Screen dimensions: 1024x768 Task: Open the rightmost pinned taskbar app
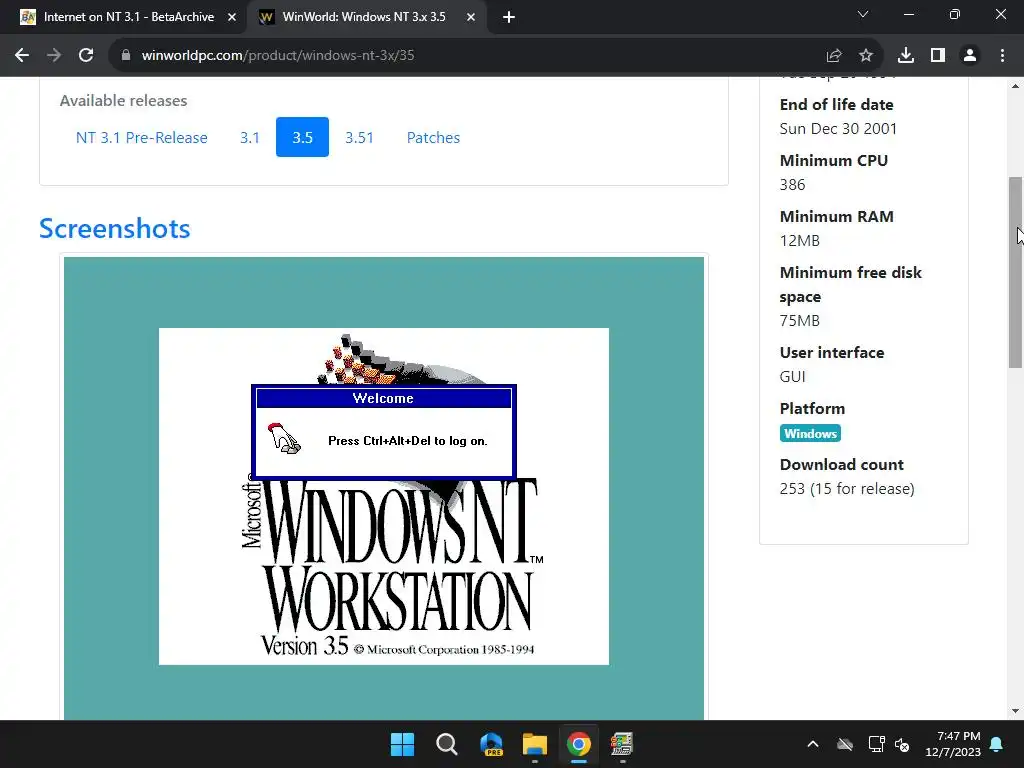(622, 744)
